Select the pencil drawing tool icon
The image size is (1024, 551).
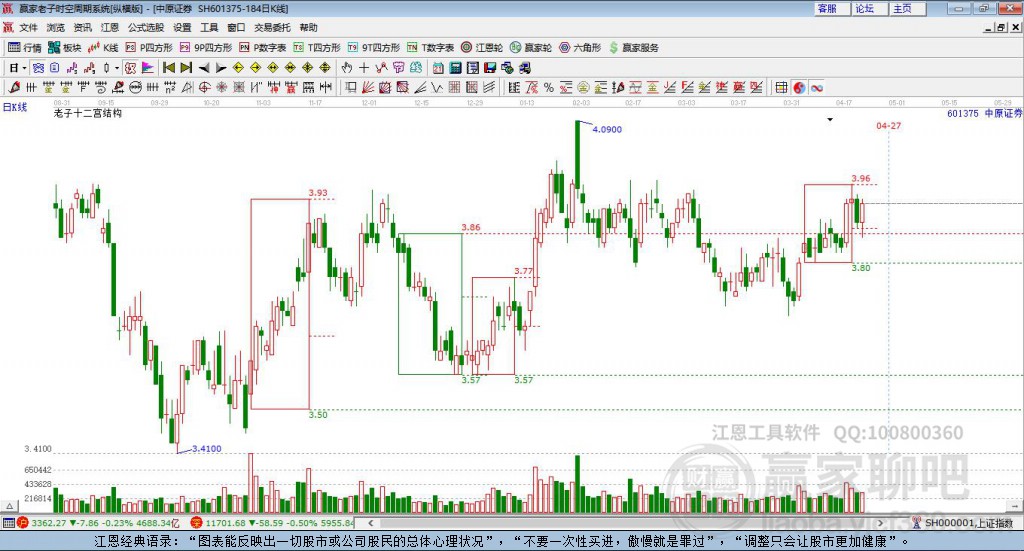point(14,87)
